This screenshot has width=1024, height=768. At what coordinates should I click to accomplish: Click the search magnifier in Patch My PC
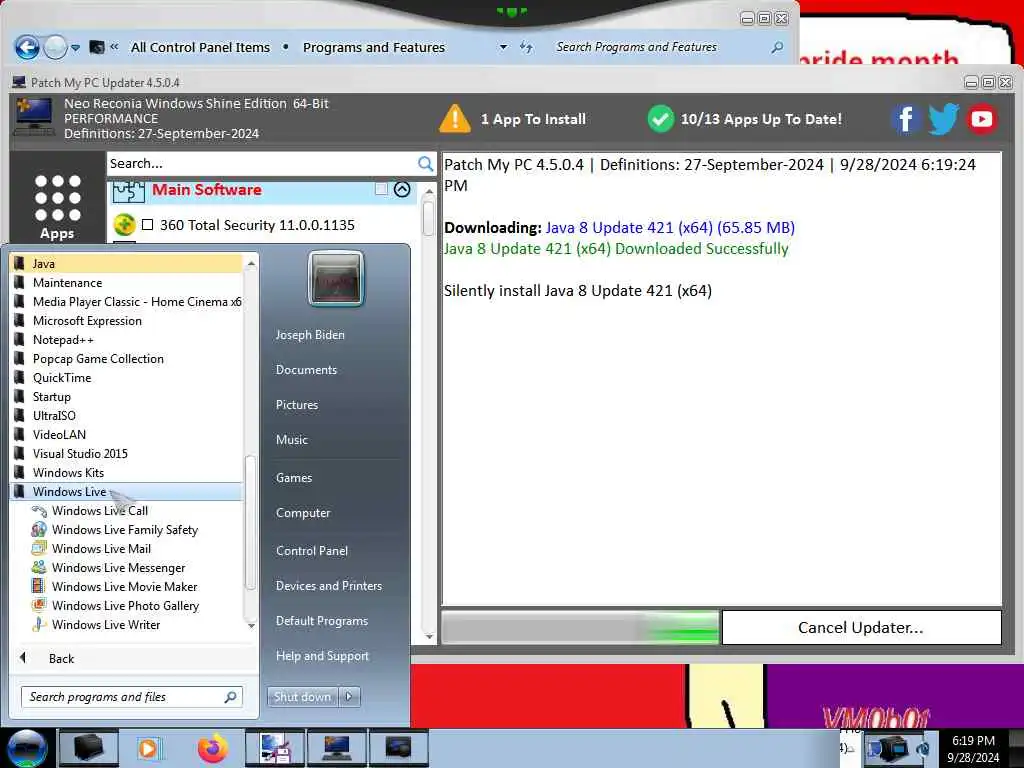[425, 164]
